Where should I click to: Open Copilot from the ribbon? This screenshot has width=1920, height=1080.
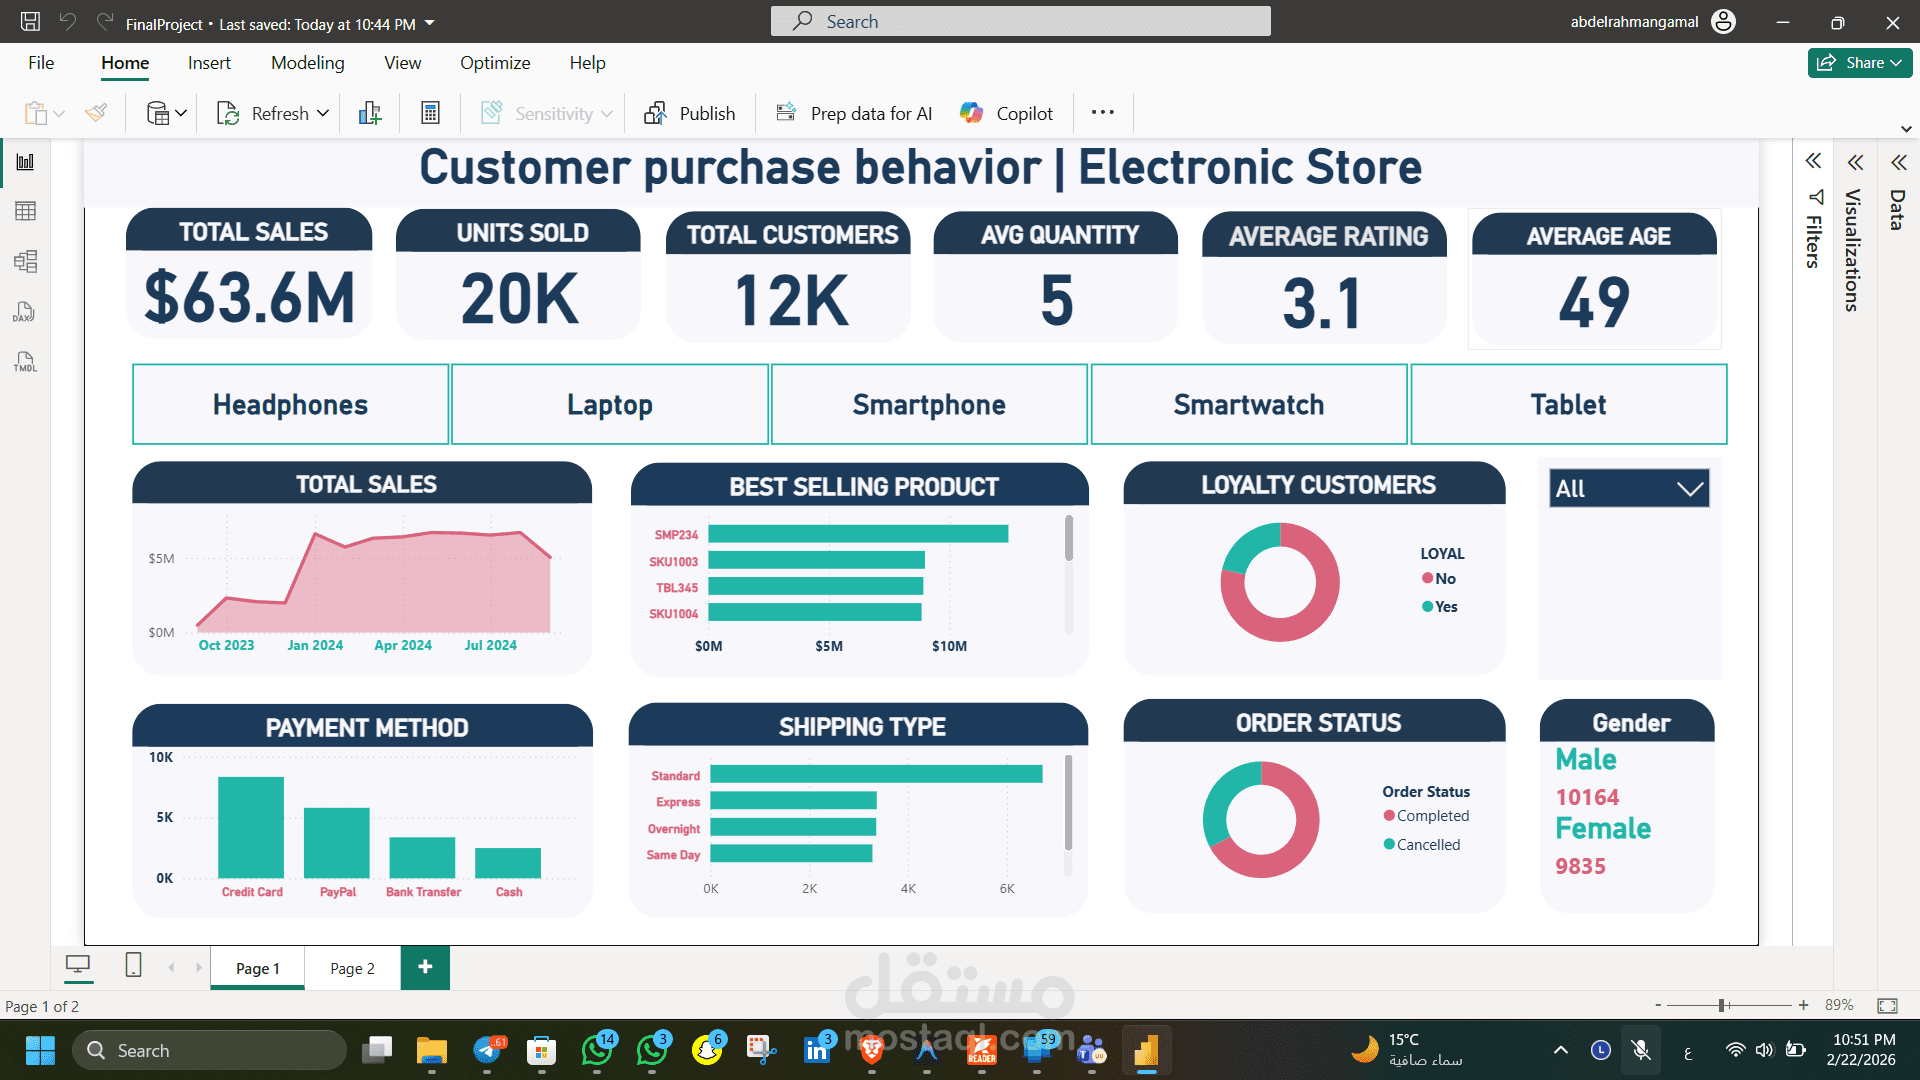pos(1006,113)
